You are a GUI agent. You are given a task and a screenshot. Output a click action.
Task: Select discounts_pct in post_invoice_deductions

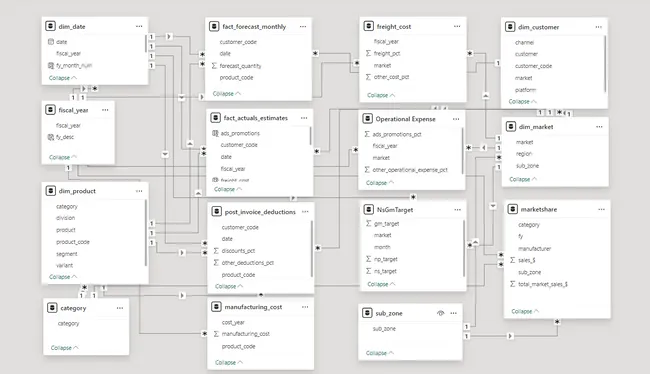point(238,250)
